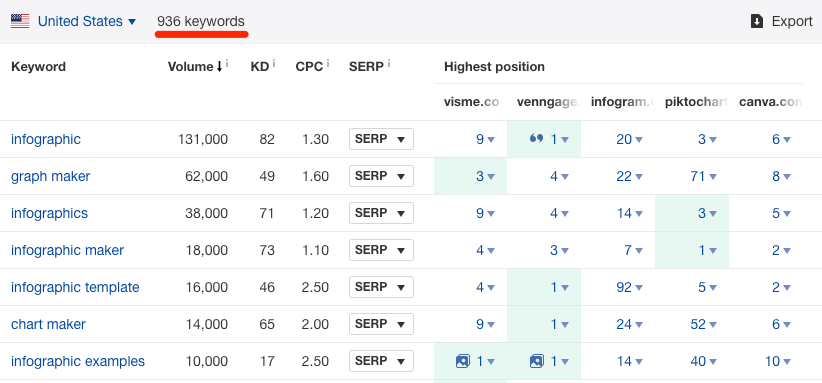The width and height of the screenshot is (822, 383).
Task: Click volume value 62,000
Action: click(x=207, y=177)
